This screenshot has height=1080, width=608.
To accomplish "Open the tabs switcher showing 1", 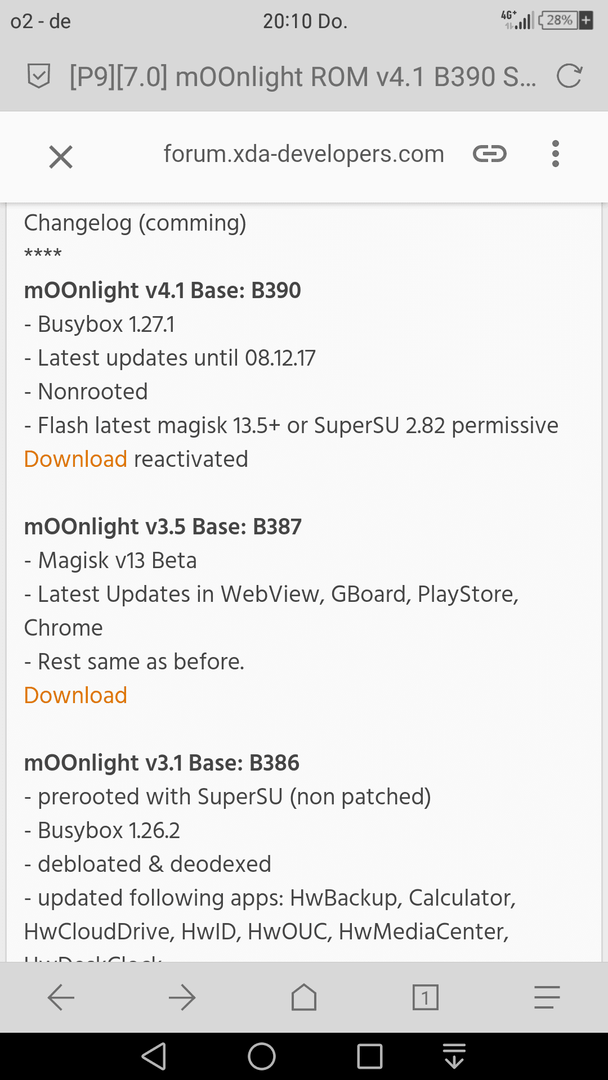I will [x=426, y=997].
